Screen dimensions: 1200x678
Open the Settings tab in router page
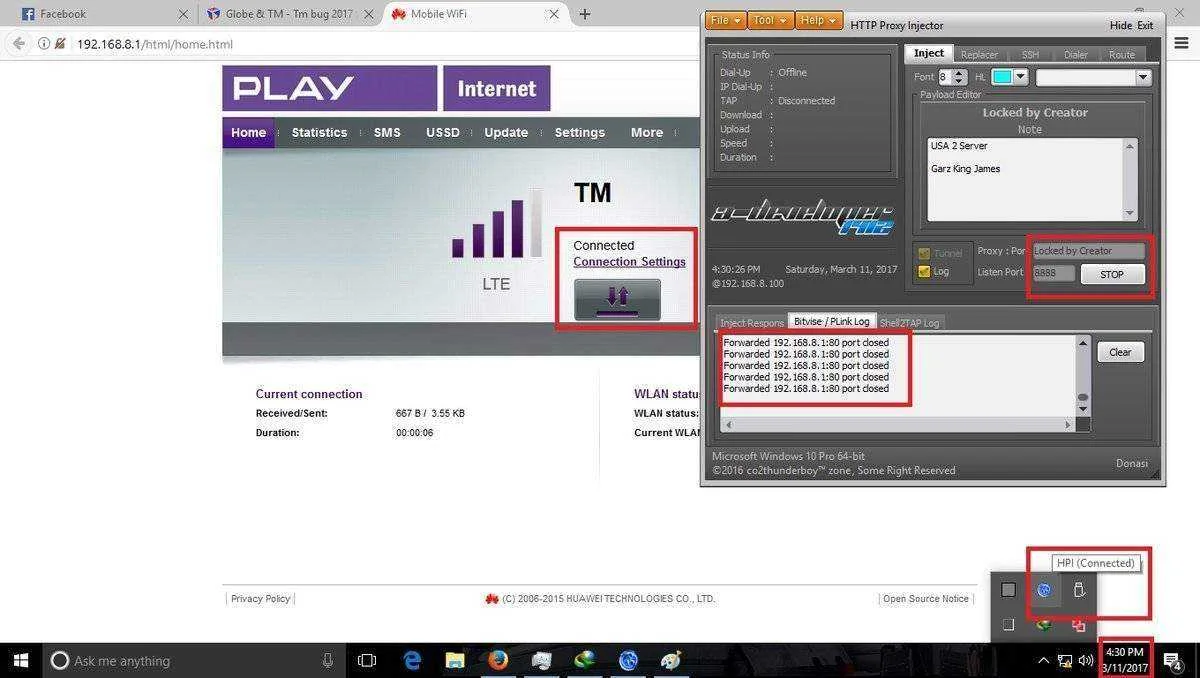click(x=580, y=132)
